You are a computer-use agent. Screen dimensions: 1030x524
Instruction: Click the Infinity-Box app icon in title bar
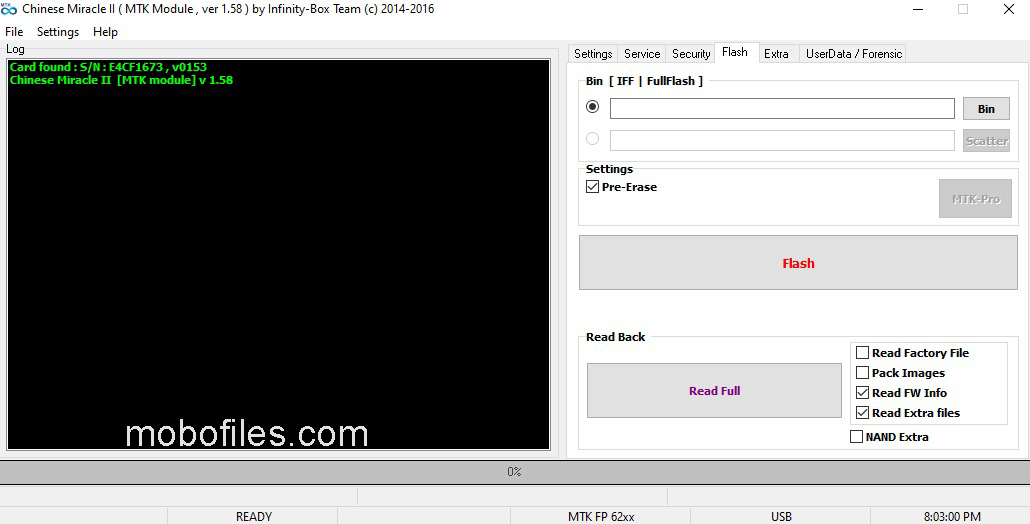(9, 9)
